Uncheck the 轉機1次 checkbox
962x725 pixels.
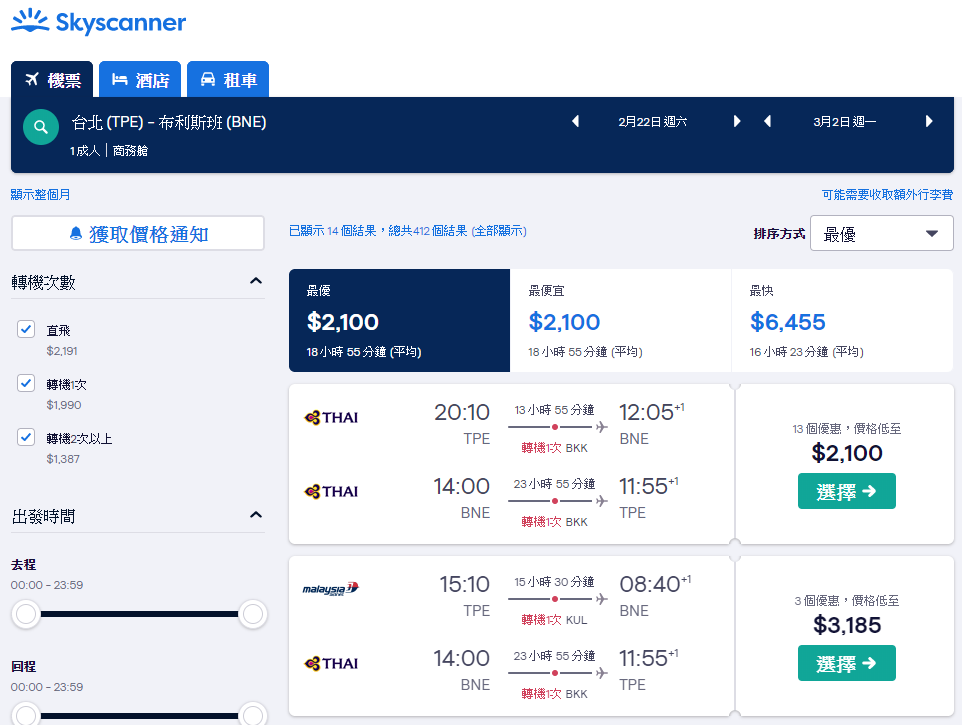click(x=26, y=383)
